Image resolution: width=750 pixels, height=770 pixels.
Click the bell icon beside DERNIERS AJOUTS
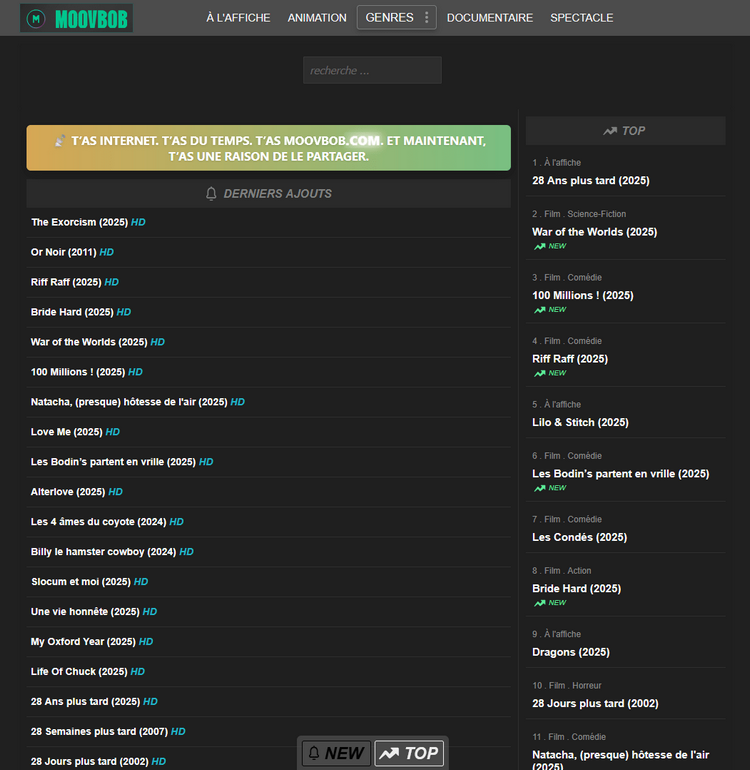click(211, 193)
